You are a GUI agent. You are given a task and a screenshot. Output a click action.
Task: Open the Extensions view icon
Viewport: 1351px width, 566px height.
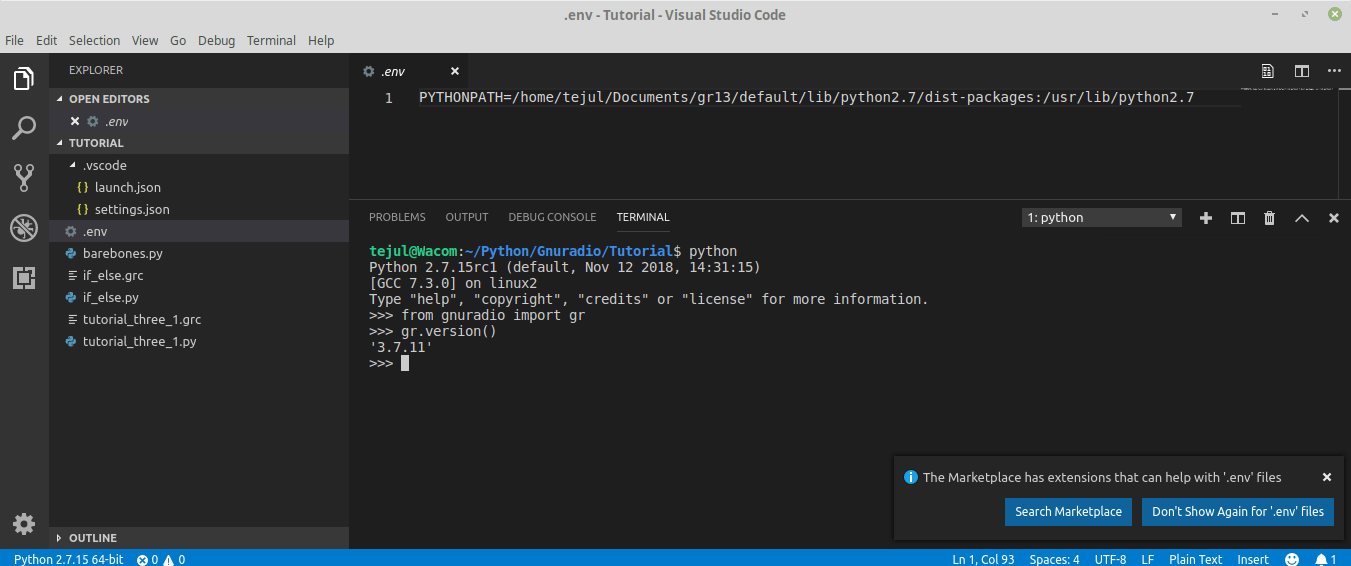point(24,278)
